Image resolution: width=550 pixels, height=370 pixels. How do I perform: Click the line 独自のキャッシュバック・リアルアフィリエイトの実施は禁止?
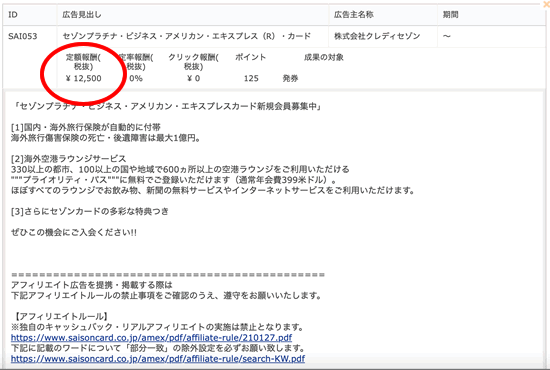tap(157, 327)
